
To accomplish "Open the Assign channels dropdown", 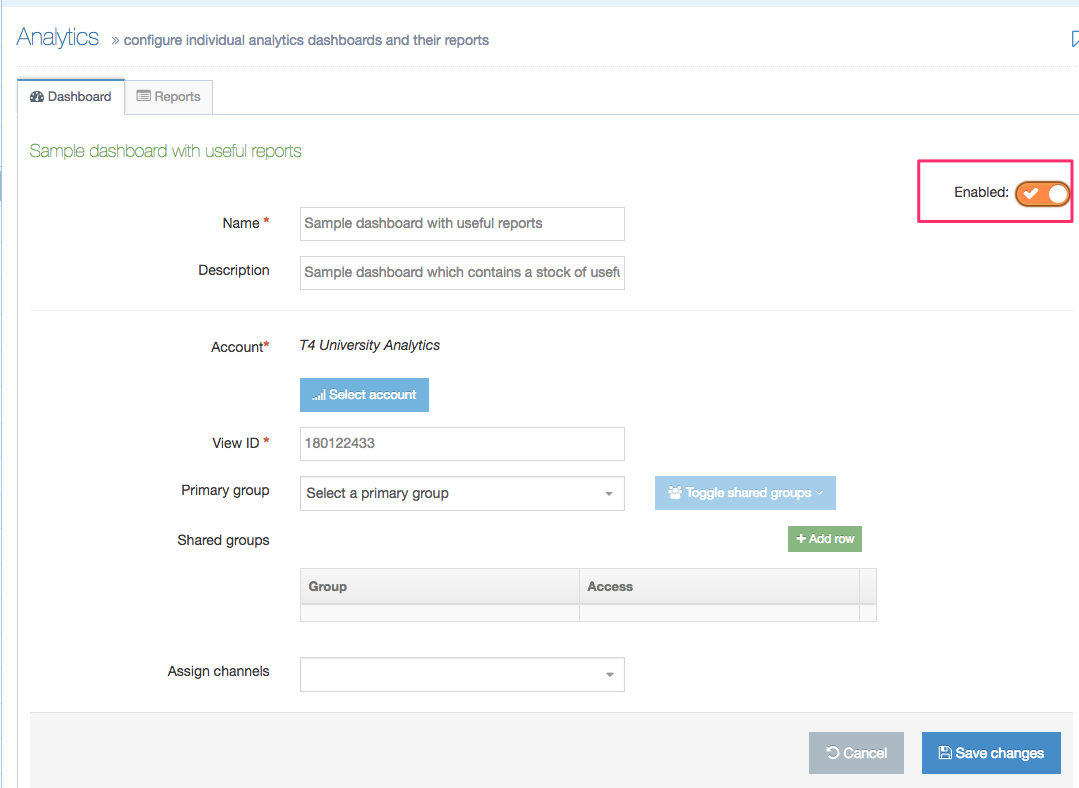I will click(x=462, y=675).
